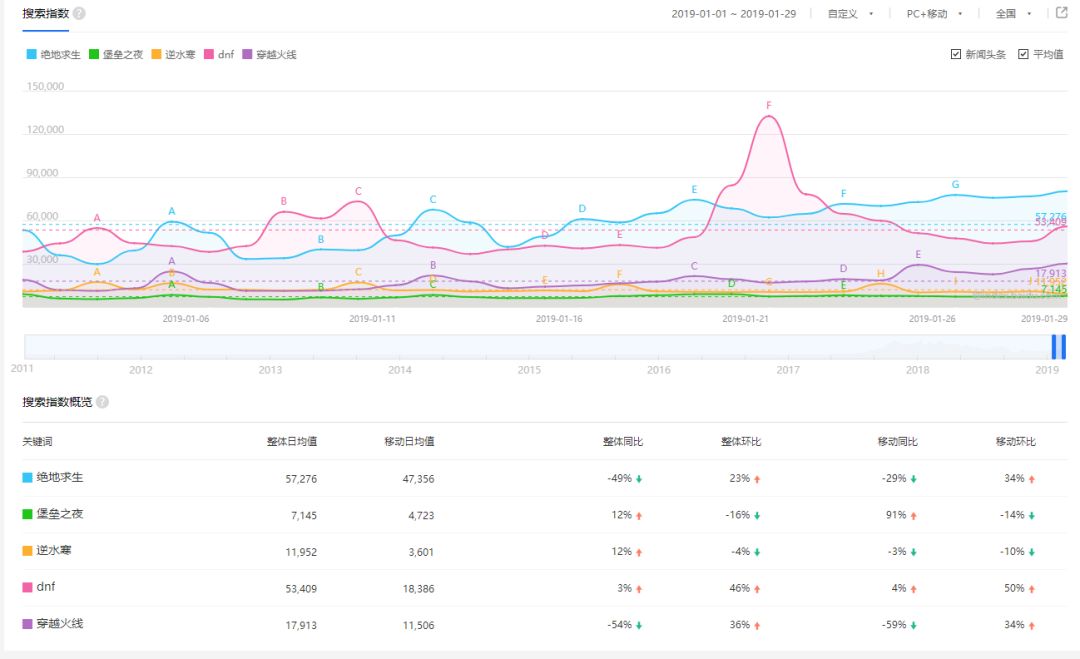Click the 57,276 value in table

click(x=301, y=479)
